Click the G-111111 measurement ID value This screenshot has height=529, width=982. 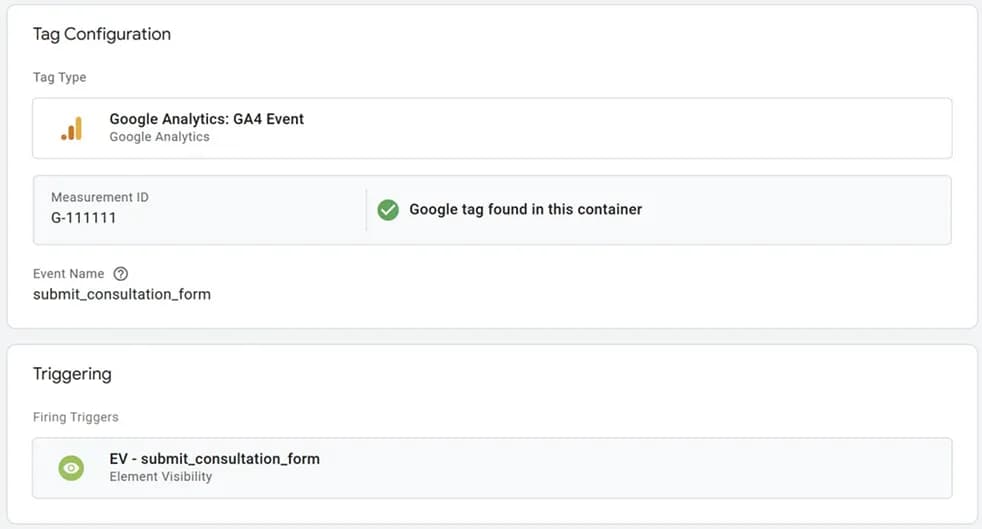click(x=83, y=218)
